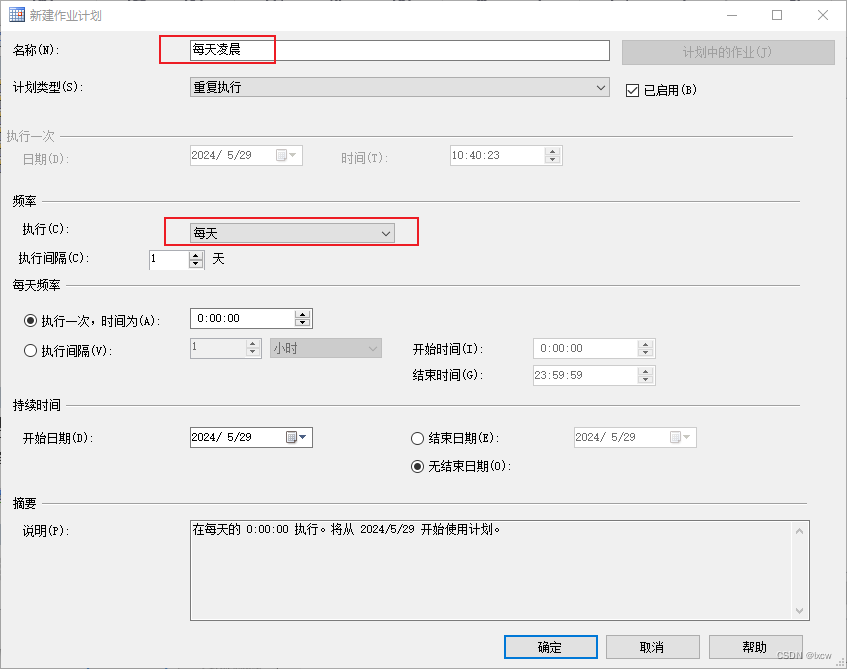Image resolution: width=847 pixels, height=669 pixels.
Task: Open the 帮助 help dialog
Action: pos(755,646)
